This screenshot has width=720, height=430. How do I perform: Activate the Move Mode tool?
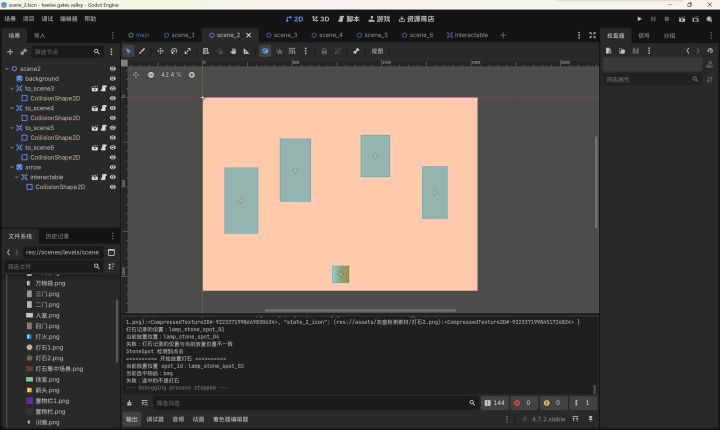pos(160,51)
